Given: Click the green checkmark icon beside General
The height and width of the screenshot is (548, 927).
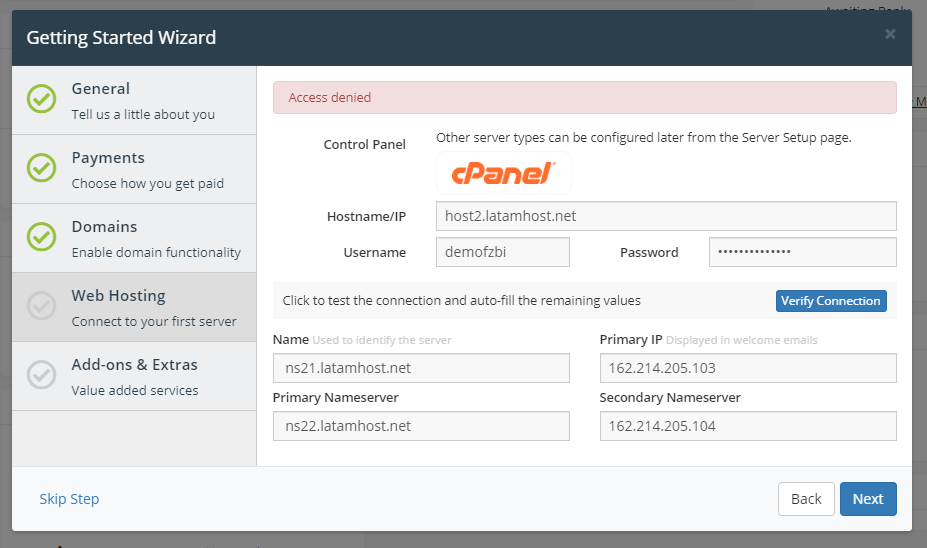Looking at the screenshot, I should tap(41, 99).
